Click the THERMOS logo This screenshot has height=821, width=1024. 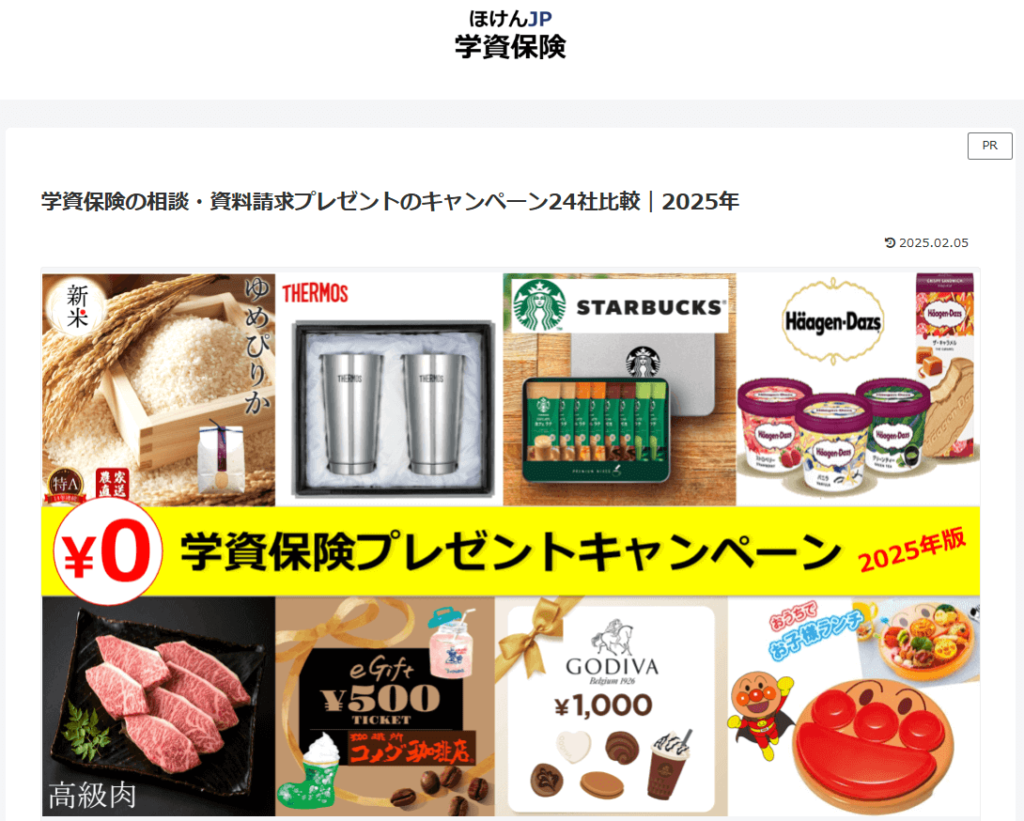click(315, 293)
